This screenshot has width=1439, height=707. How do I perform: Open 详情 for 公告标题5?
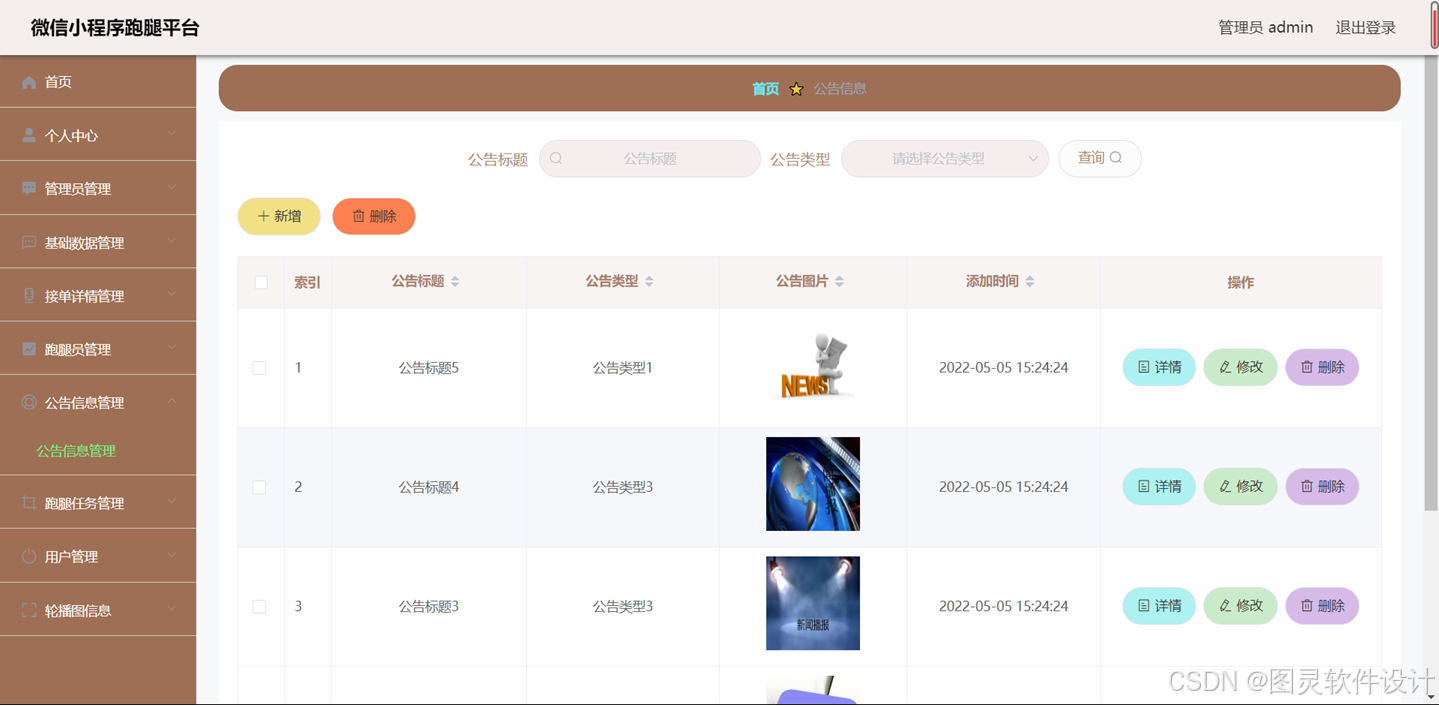pyautogui.click(x=1159, y=367)
